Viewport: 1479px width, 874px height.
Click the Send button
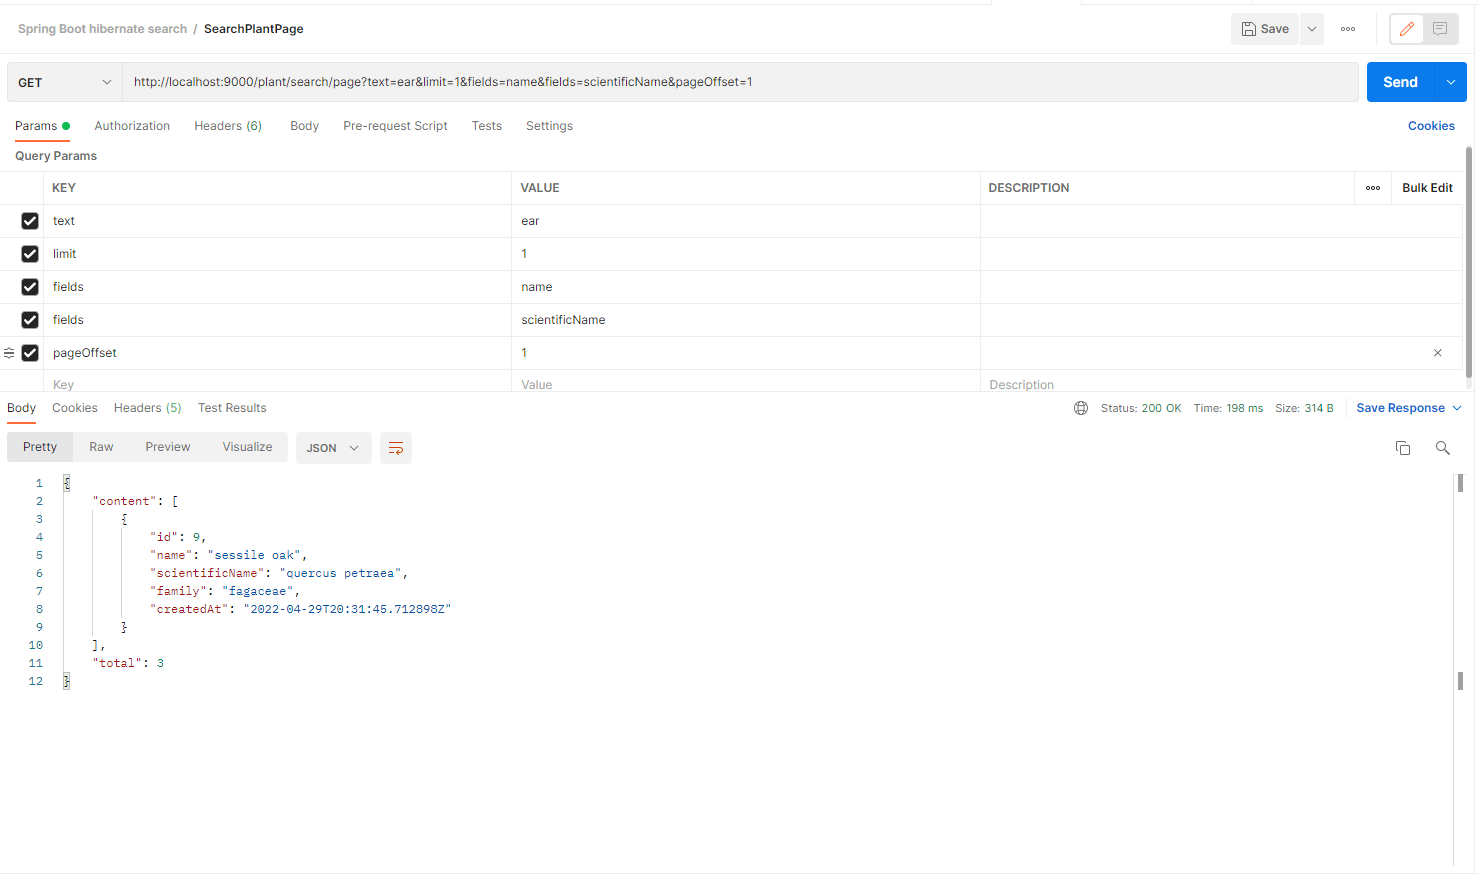1400,82
